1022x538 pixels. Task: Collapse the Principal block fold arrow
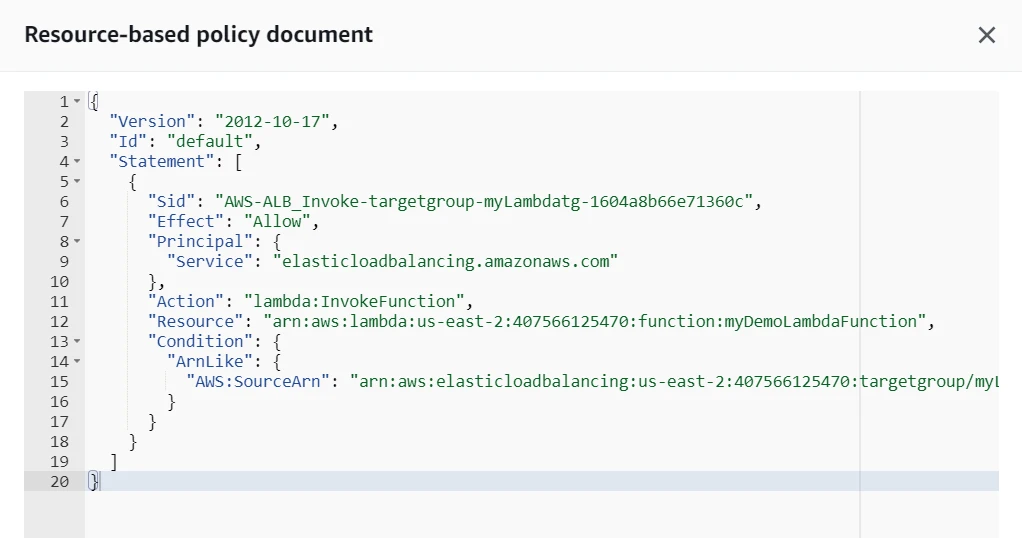coord(77,242)
